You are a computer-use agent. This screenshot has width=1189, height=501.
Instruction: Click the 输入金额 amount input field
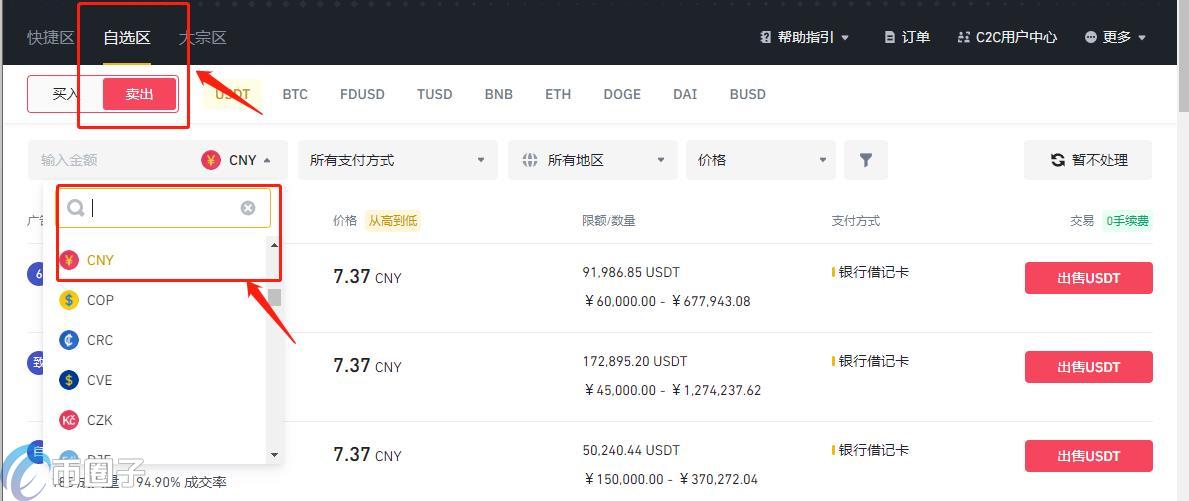coord(110,160)
